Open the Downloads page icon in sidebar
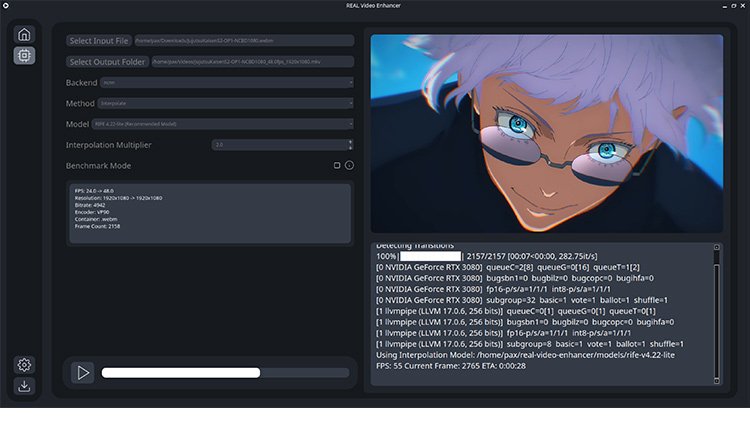Viewport: 750px width, 428px height. pyautogui.click(x=24, y=386)
